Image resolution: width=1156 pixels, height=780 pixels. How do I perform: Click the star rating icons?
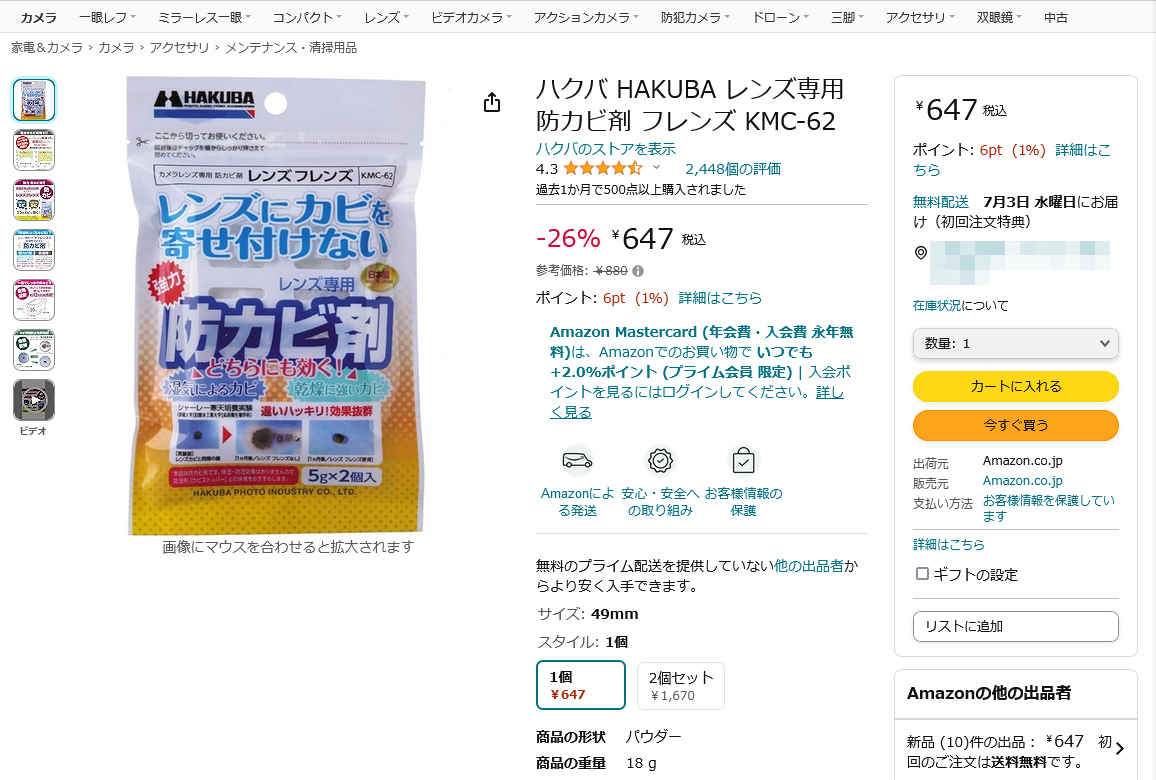(x=602, y=169)
